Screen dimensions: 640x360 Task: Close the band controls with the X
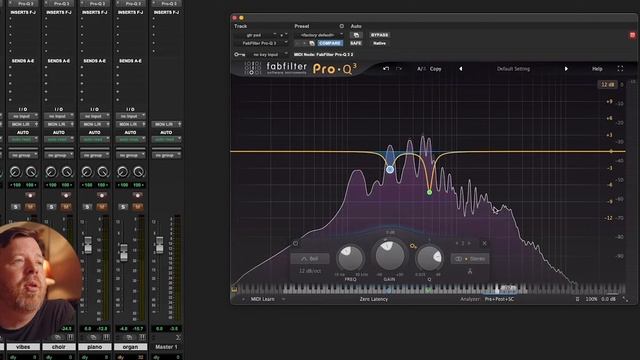tap(484, 243)
